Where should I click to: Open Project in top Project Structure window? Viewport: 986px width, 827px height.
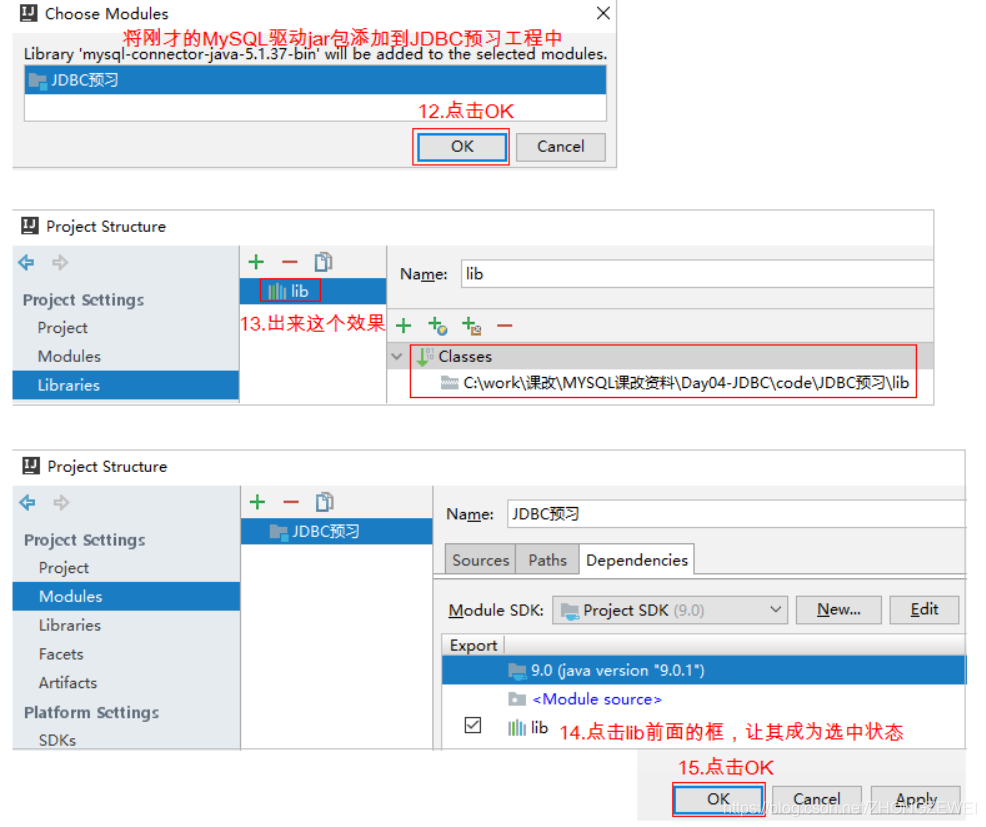pos(62,328)
